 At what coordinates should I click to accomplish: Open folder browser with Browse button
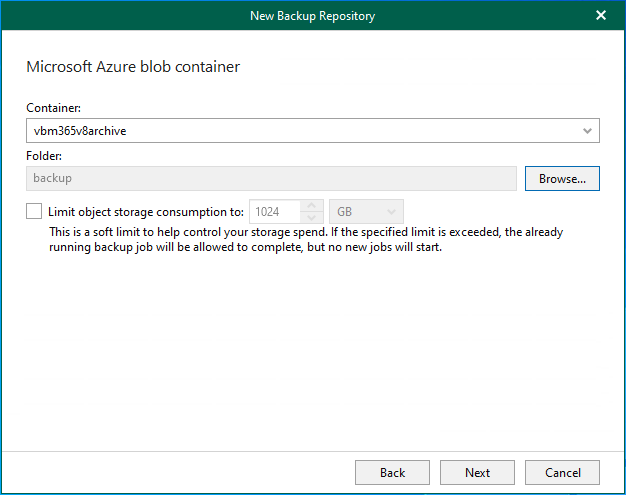(x=562, y=178)
